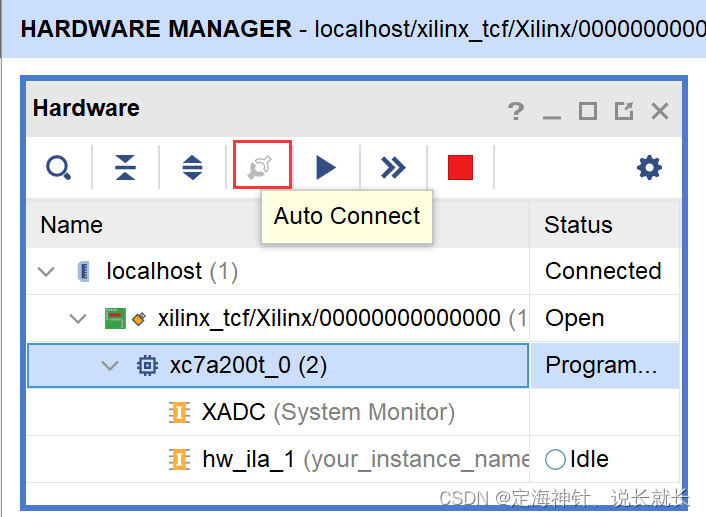Image resolution: width=706 pixels, height=517 pixels.
Task: Click the orange XADC core icon
Action: pyautogui.click(x=179, y=412)
